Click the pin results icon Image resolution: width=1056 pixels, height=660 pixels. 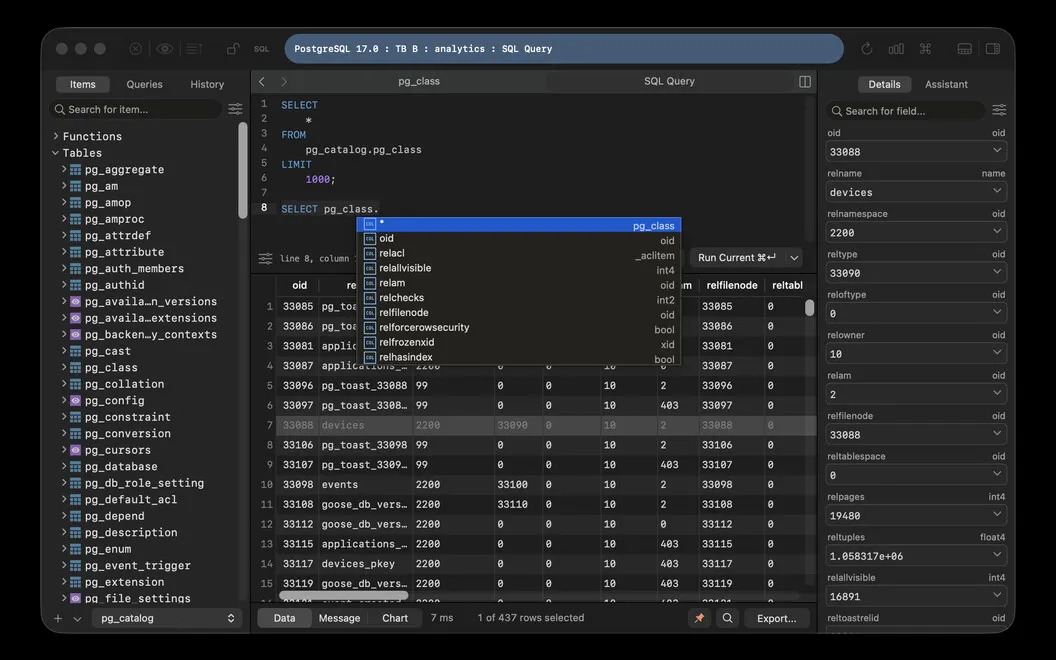(699, 618)
